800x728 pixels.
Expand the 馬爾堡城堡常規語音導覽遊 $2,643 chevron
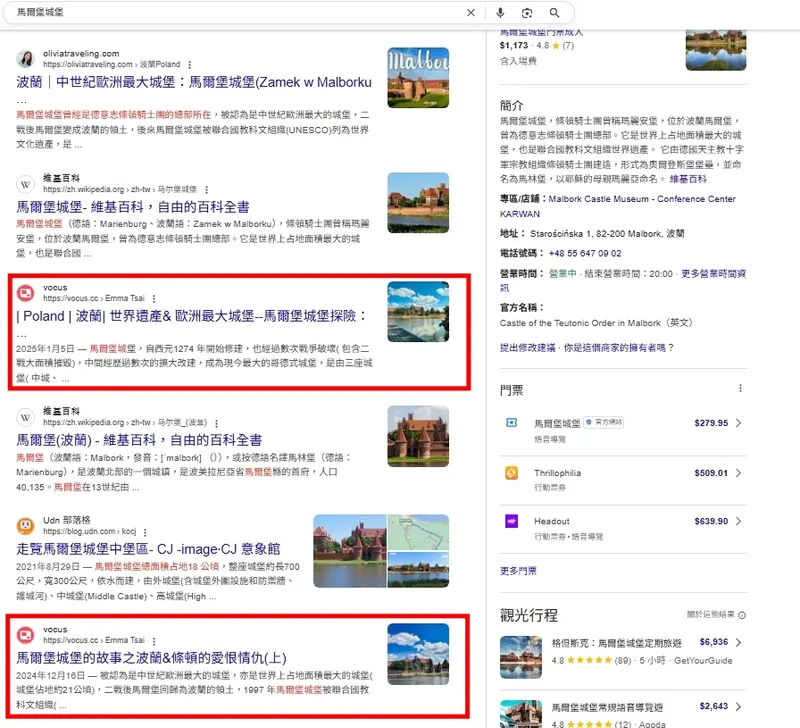point(738,707)
